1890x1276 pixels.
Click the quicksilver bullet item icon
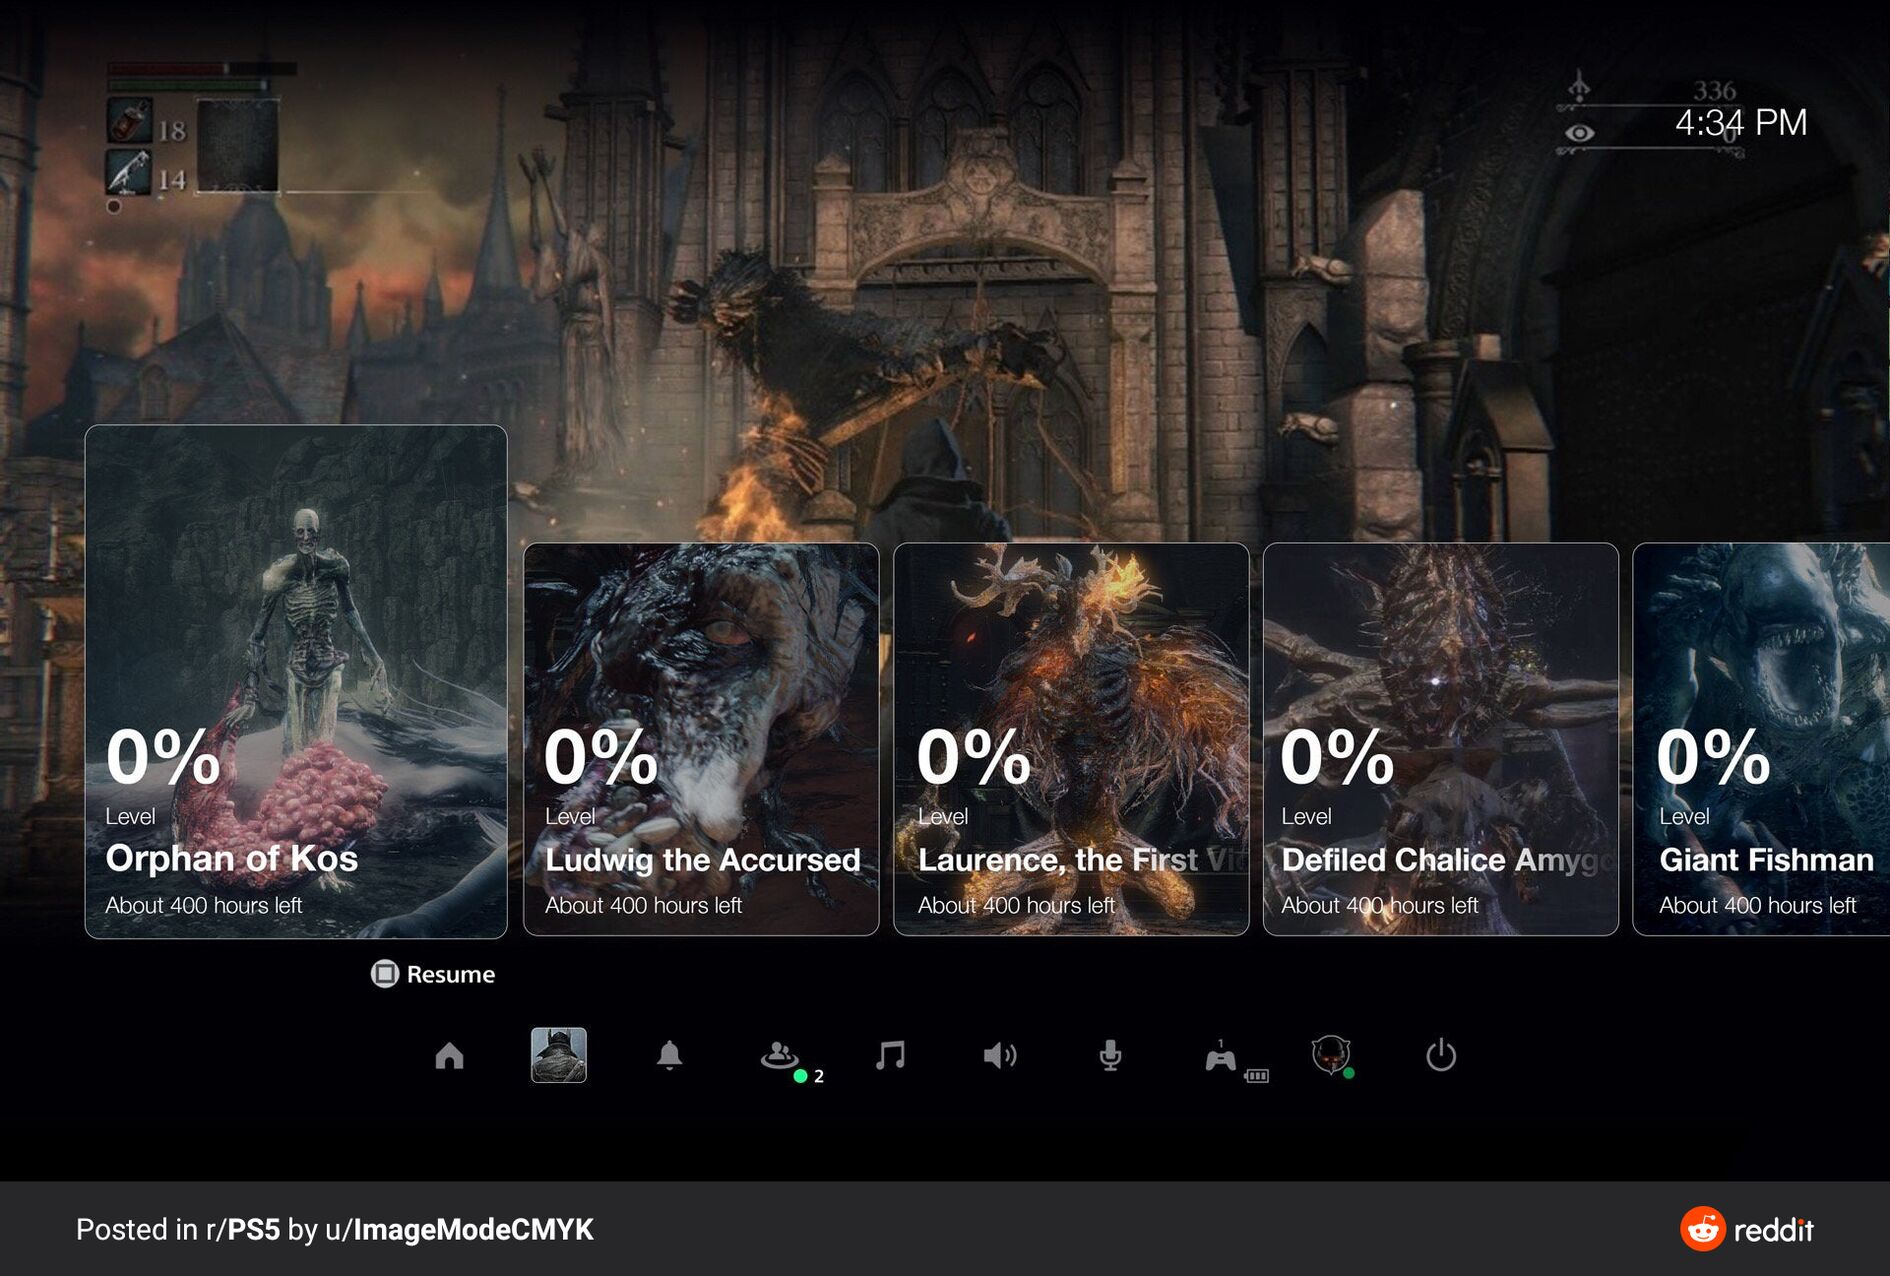pos(130,173)
